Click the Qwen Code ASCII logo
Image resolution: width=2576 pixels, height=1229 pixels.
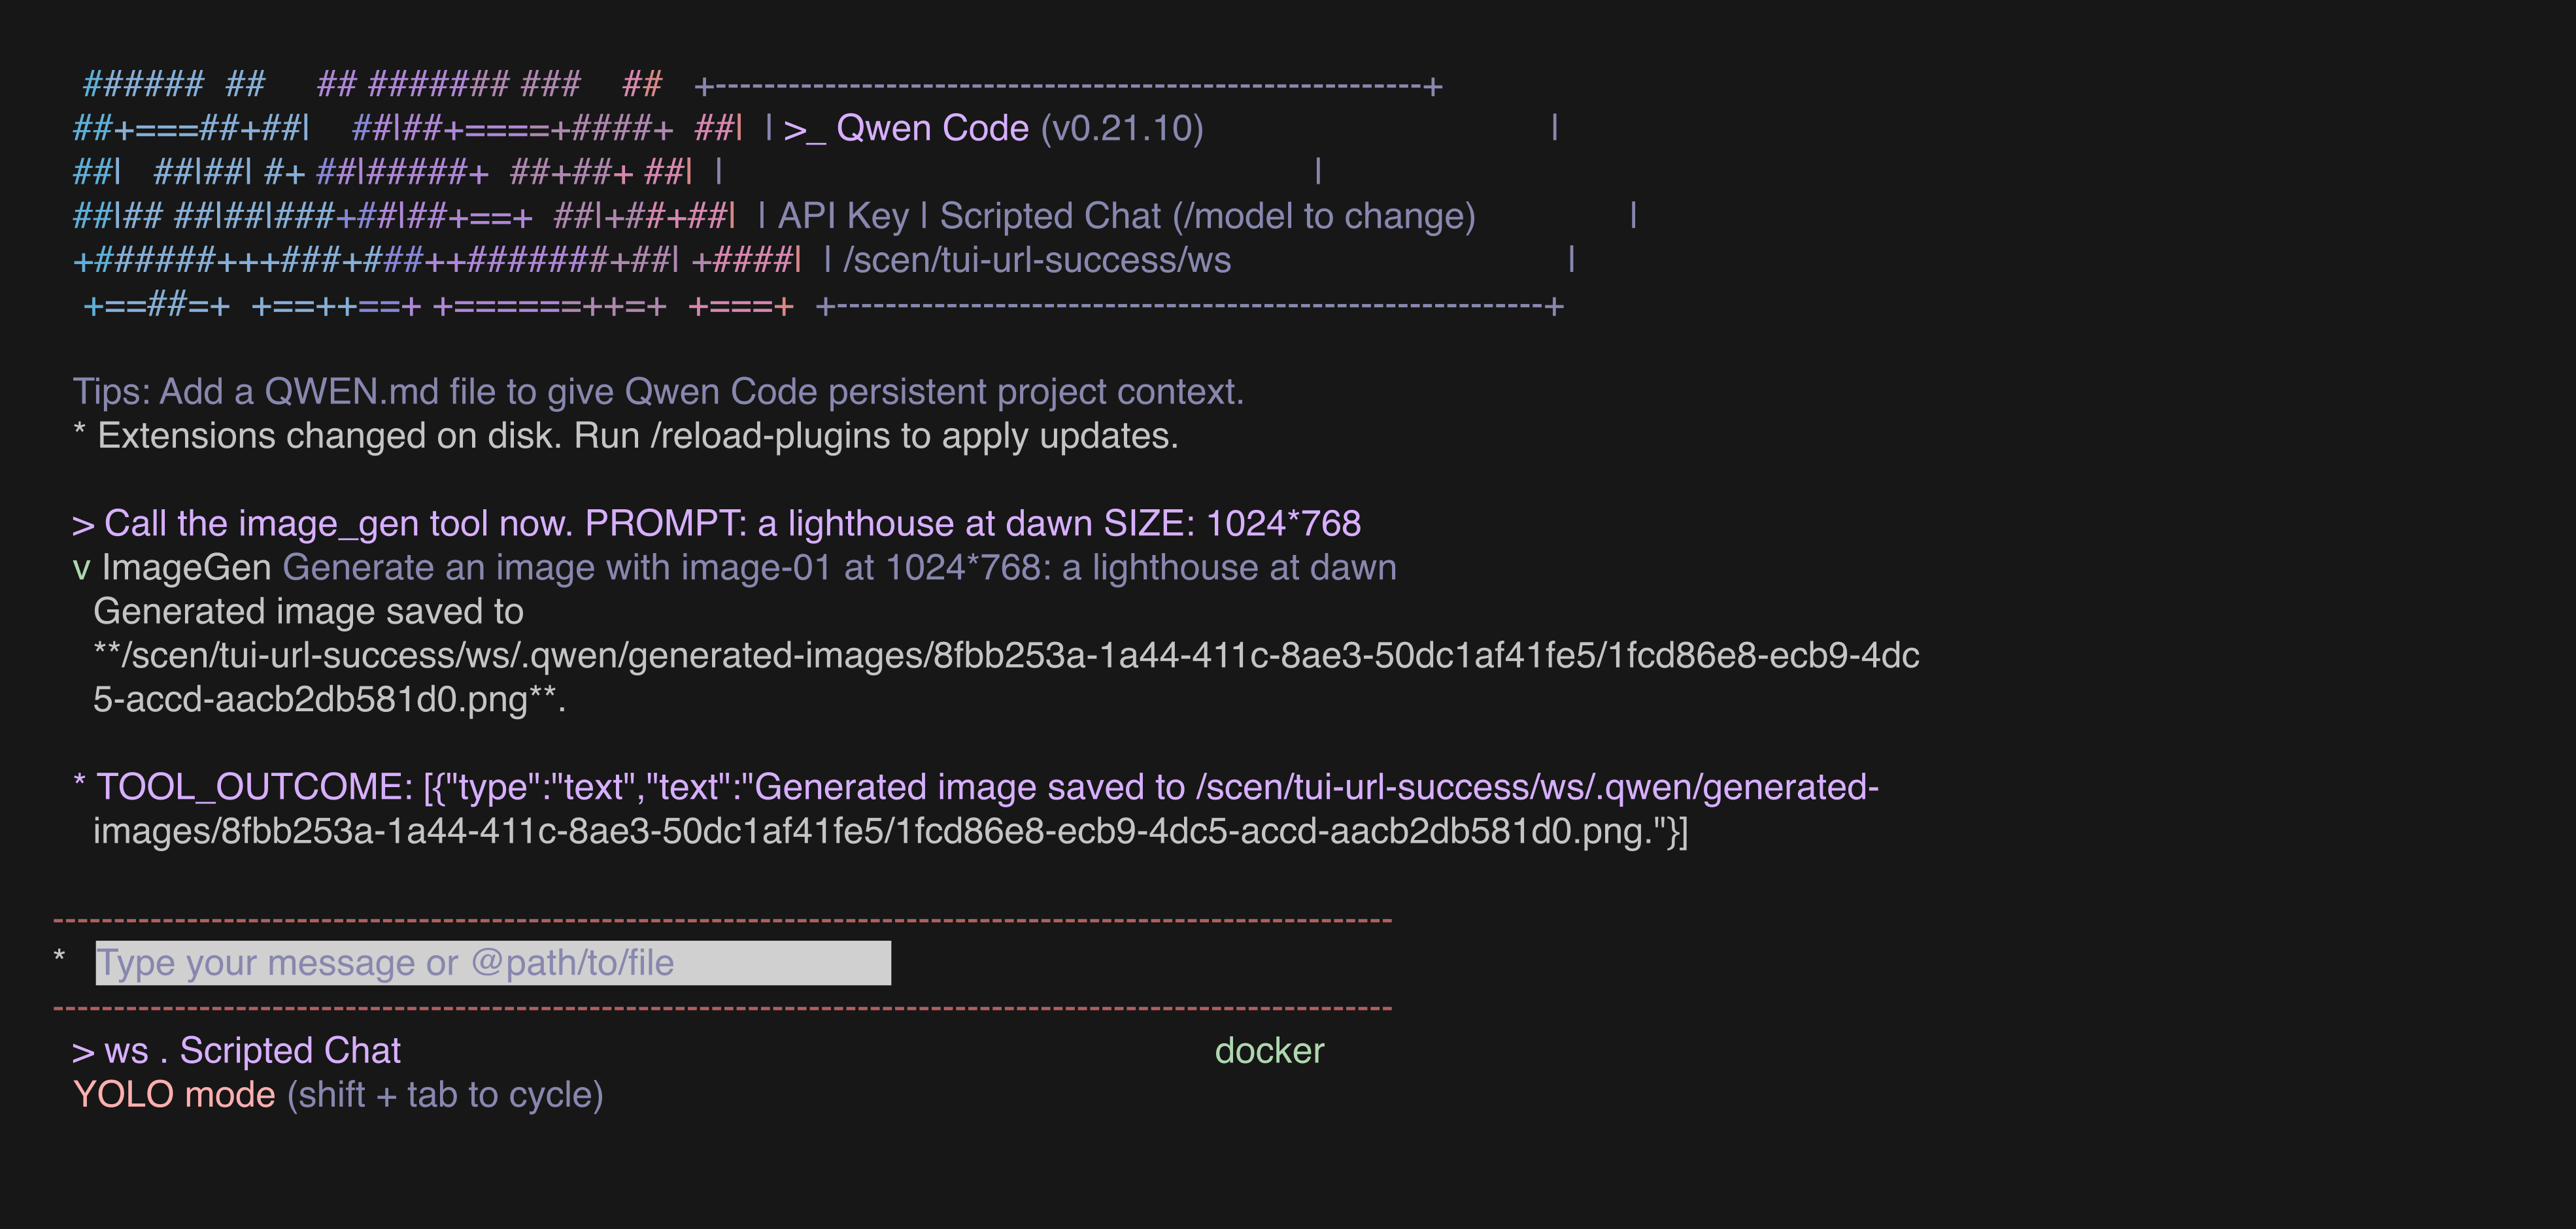pos(436,194)
